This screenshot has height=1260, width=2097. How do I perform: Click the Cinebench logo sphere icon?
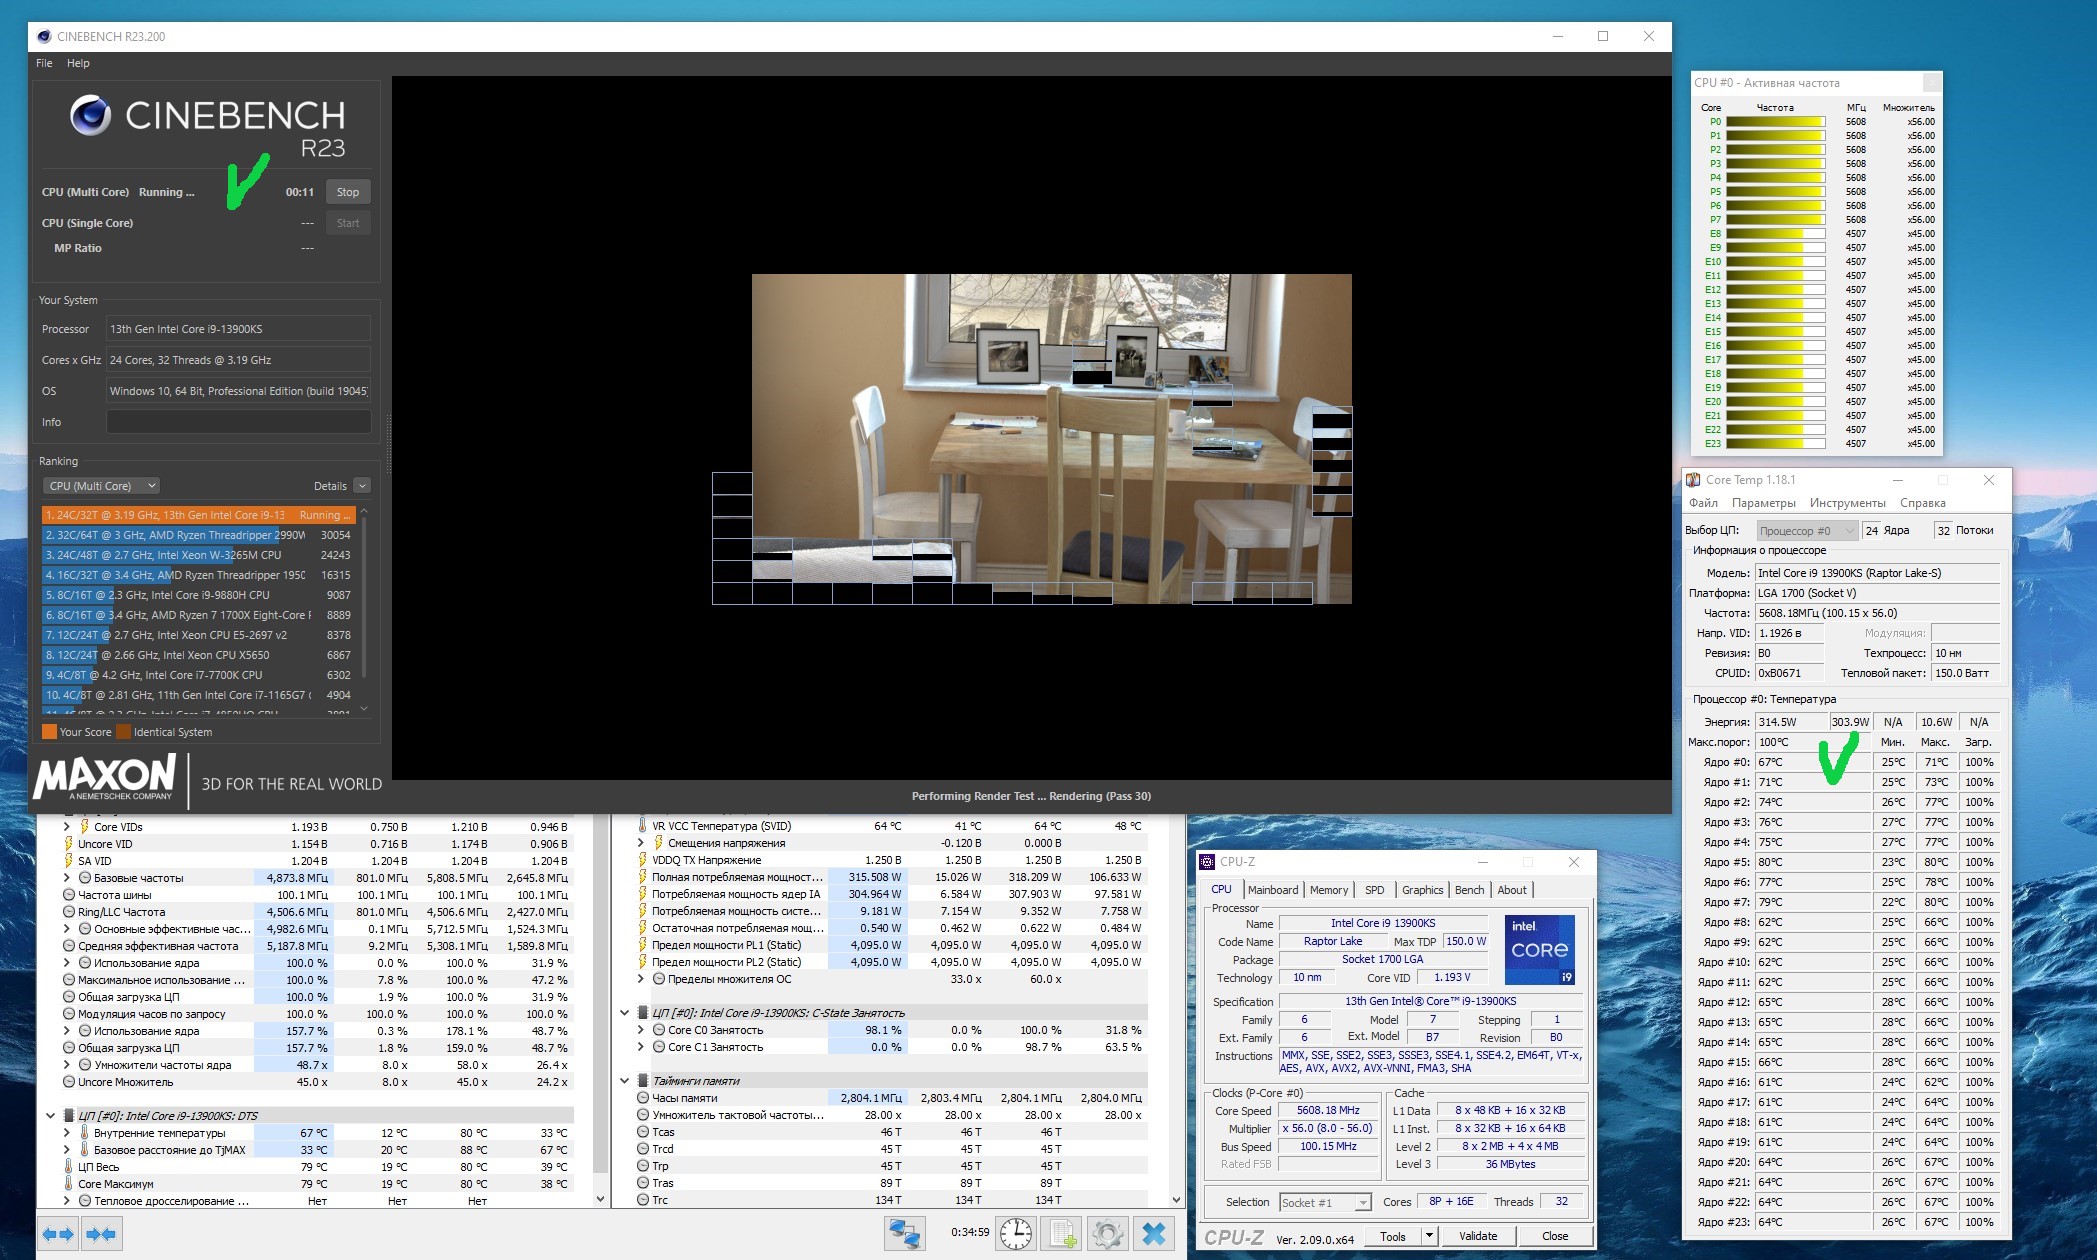pos(90,116)
